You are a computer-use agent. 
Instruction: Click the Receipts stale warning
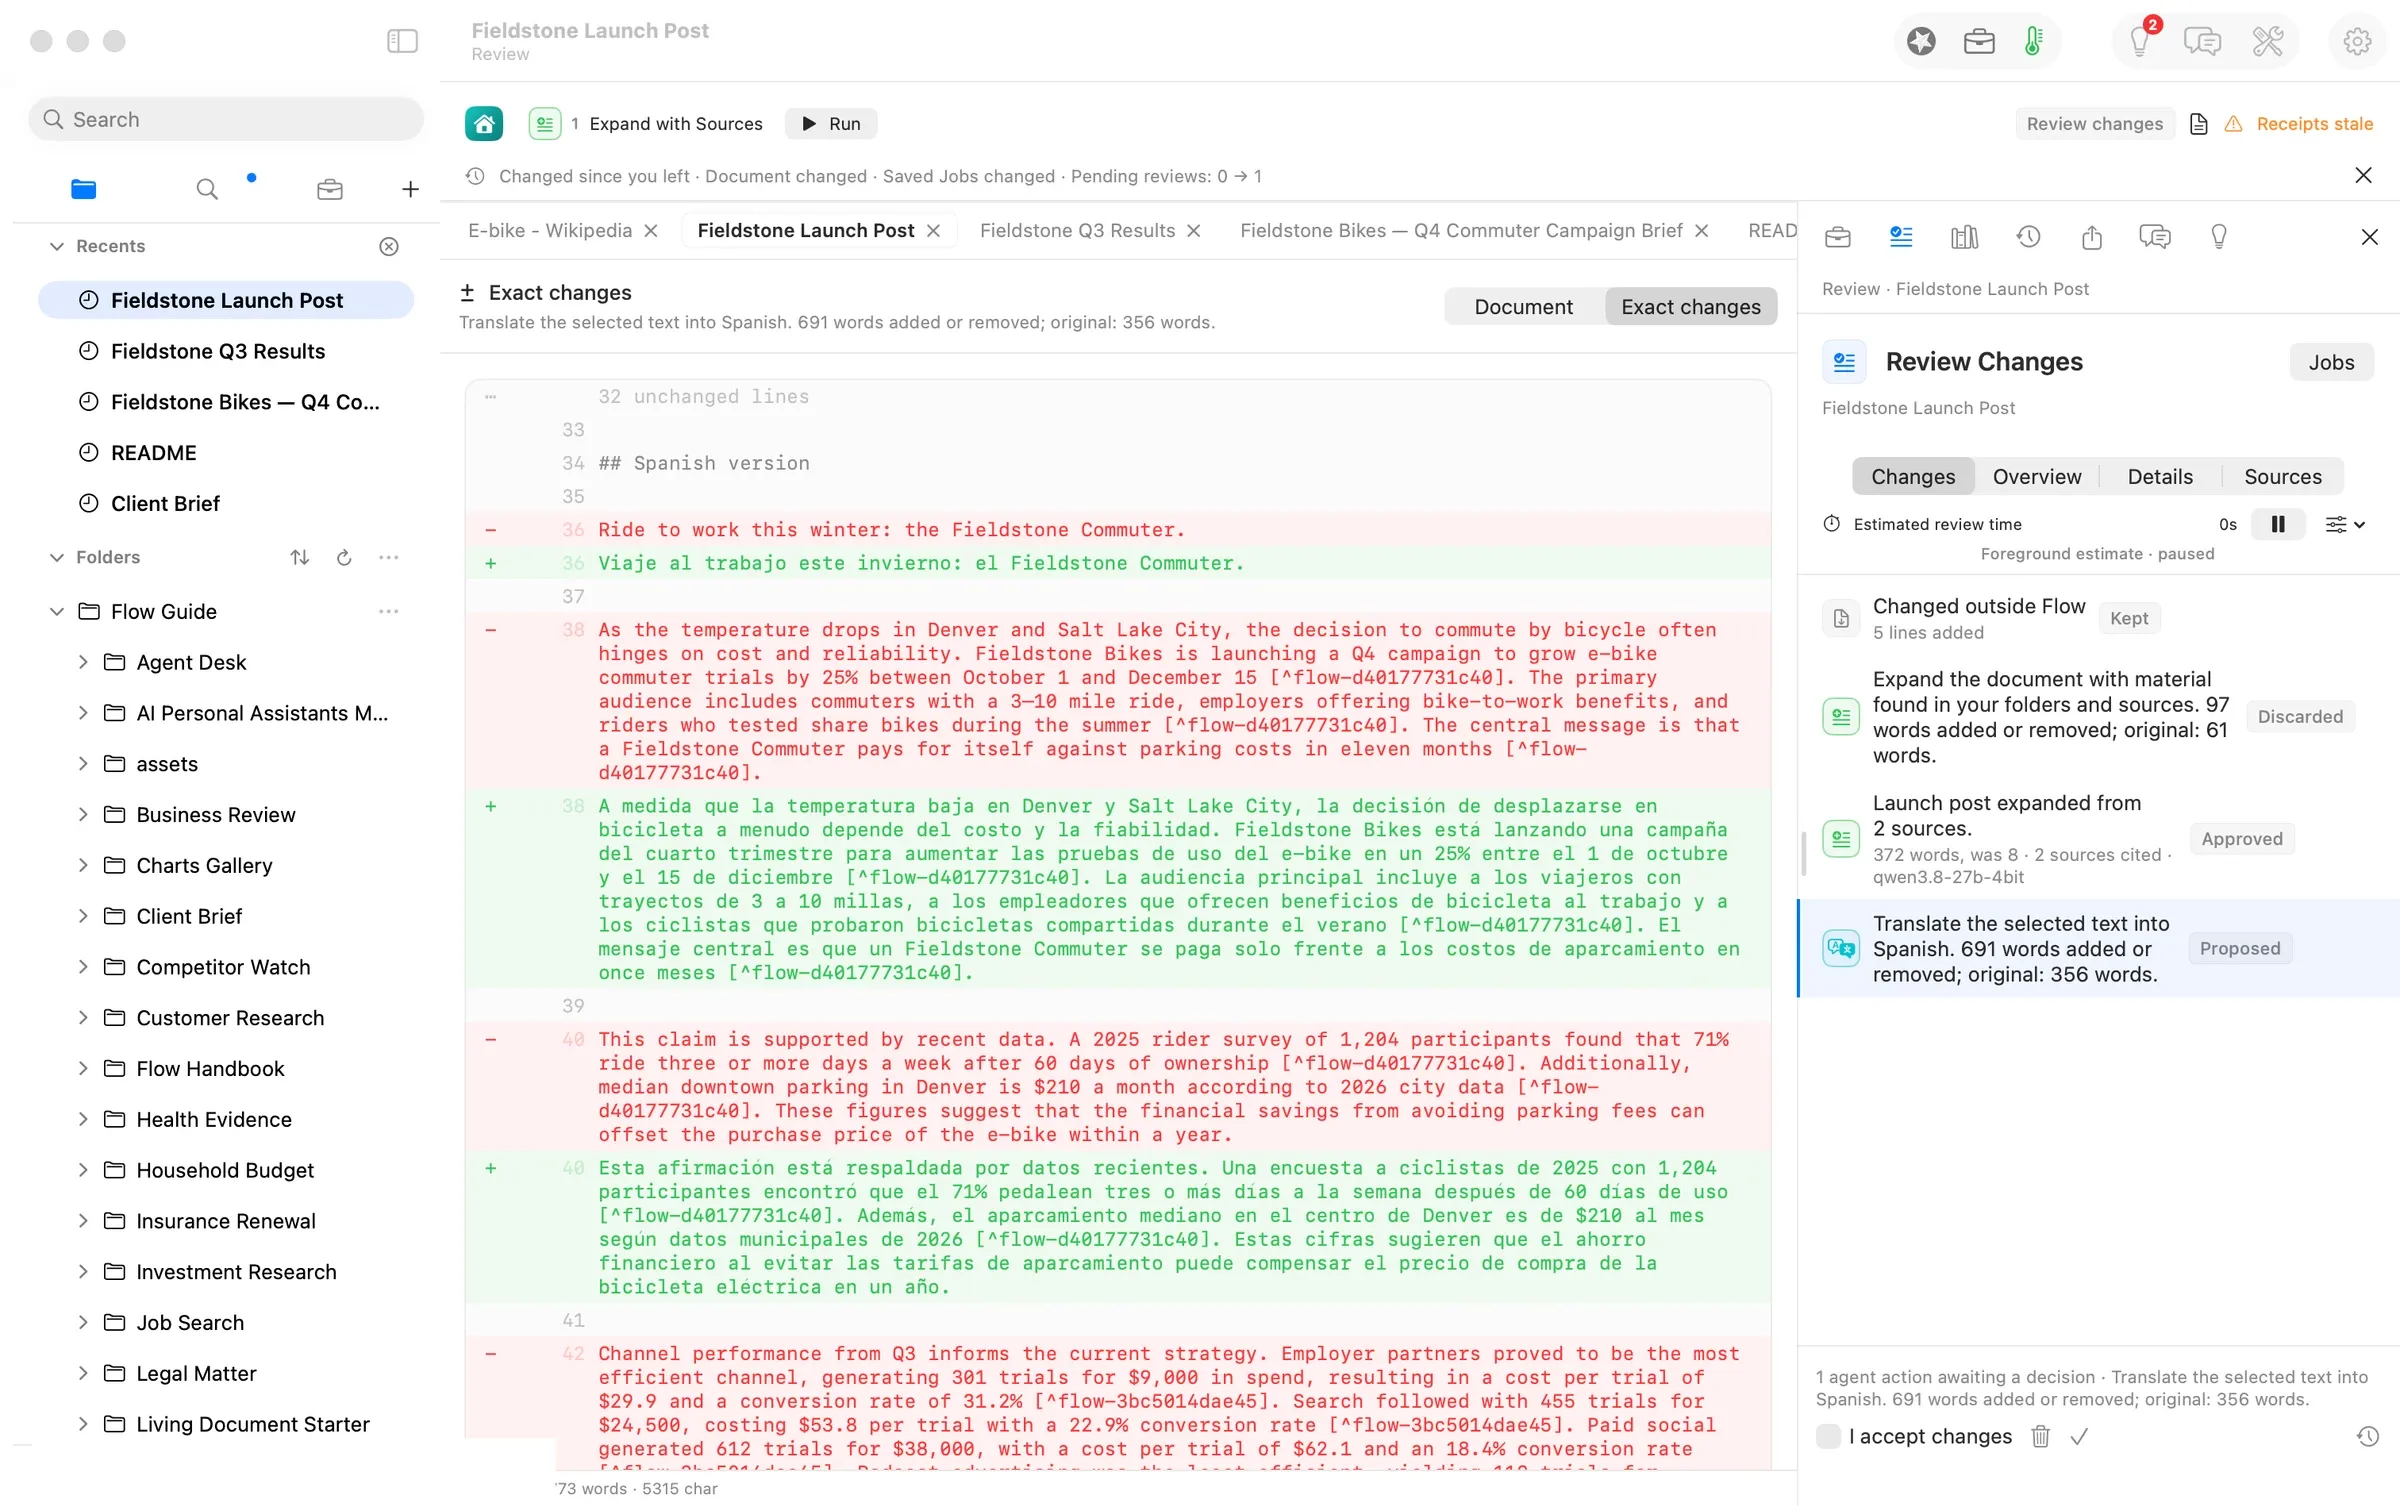pyautogui.click(x=2300, y=124)
